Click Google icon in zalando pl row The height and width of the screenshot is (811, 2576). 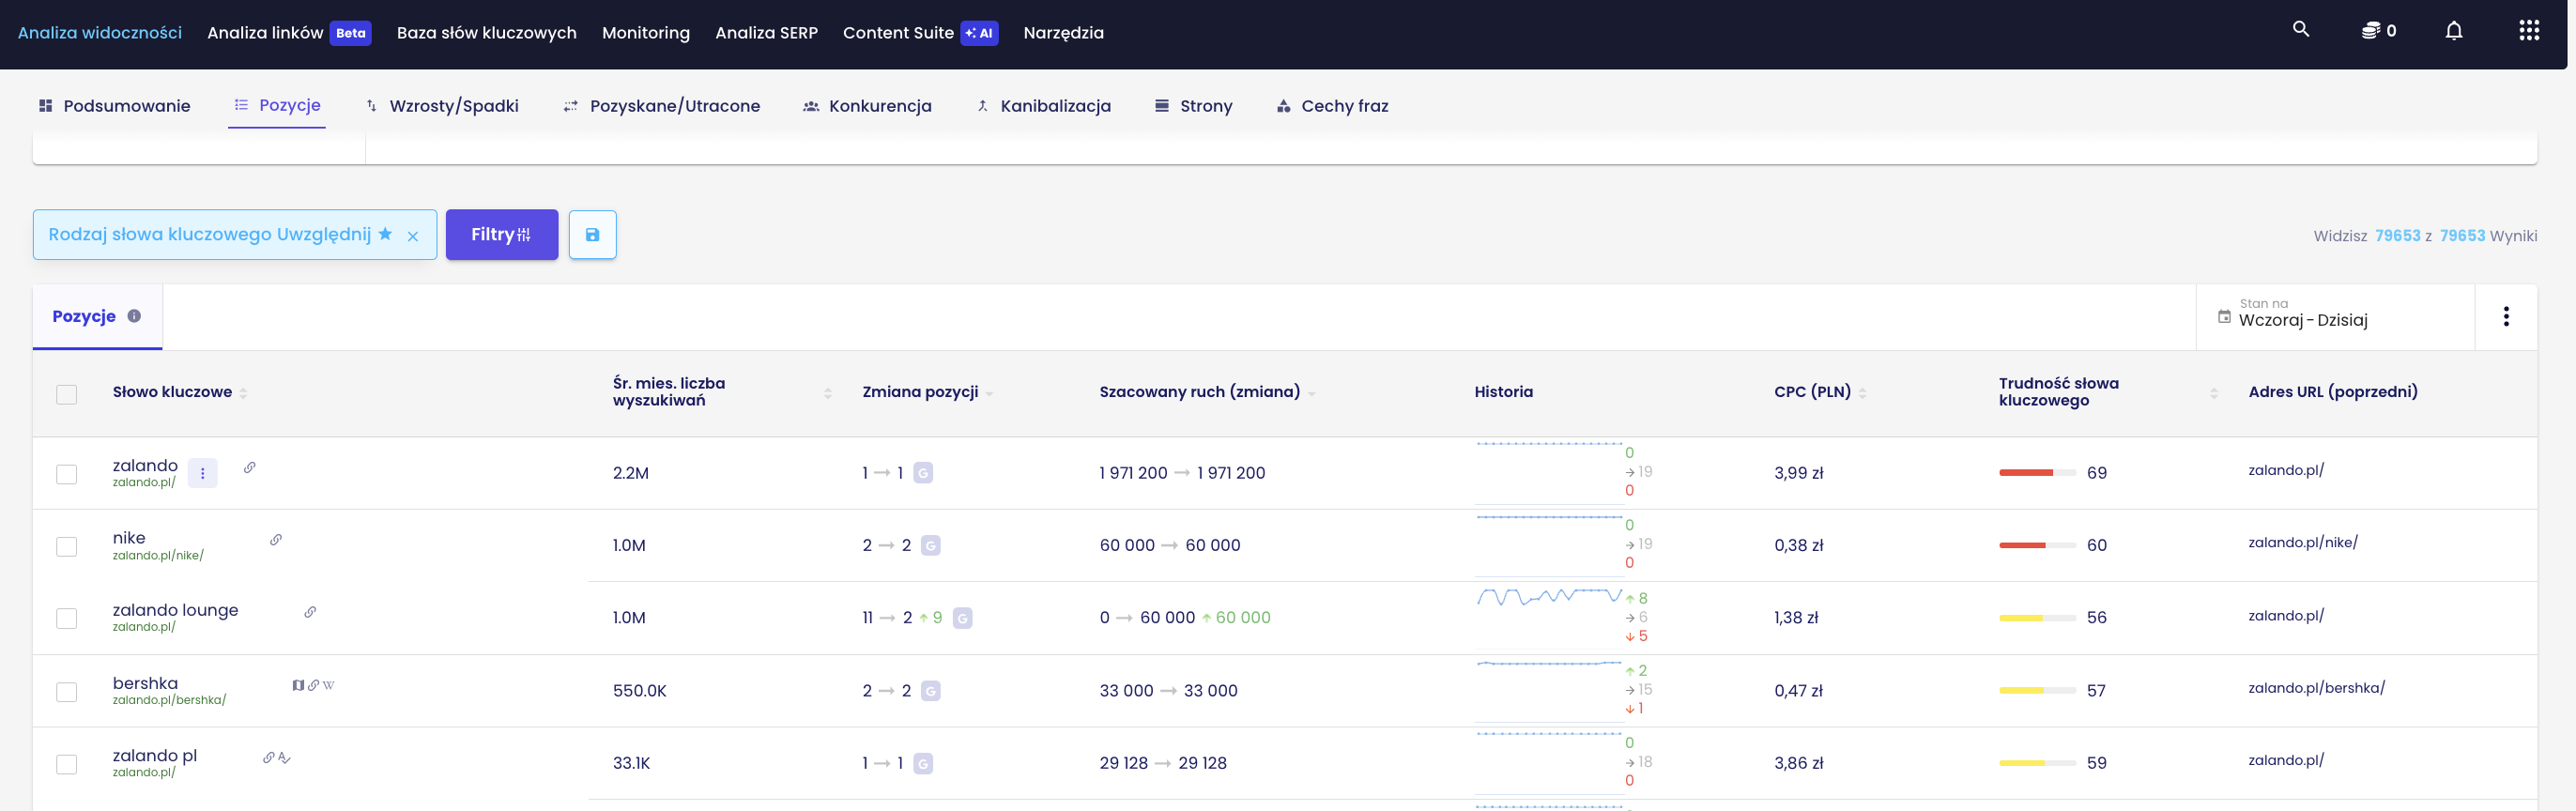pyautogui.click(x=923, y=764)
